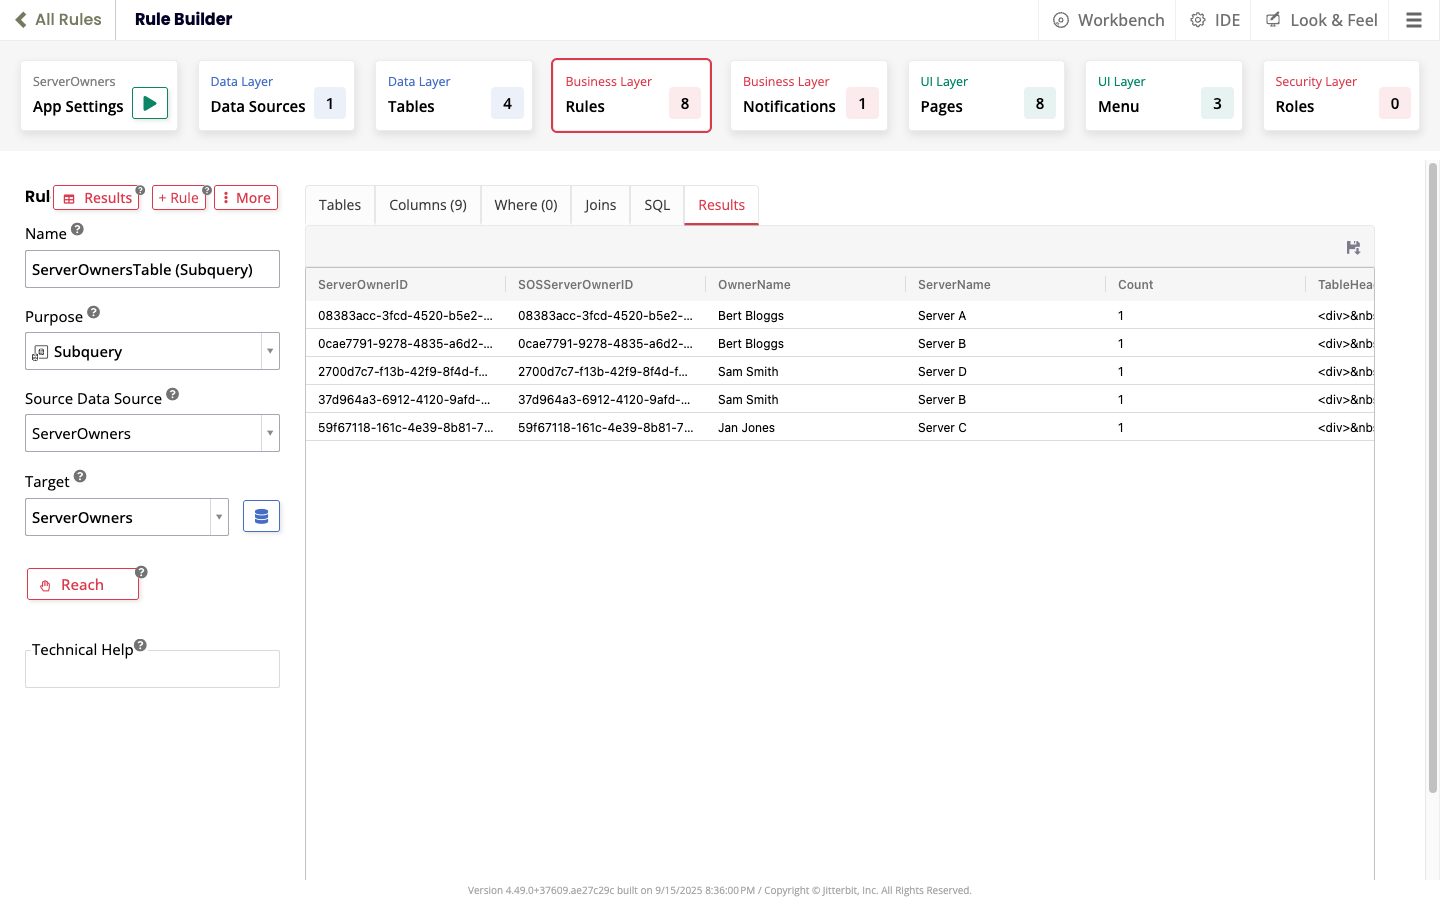1440x900 pixels.
Task: Click the vertical scrollbar on the right
Action: [1432, 480]
